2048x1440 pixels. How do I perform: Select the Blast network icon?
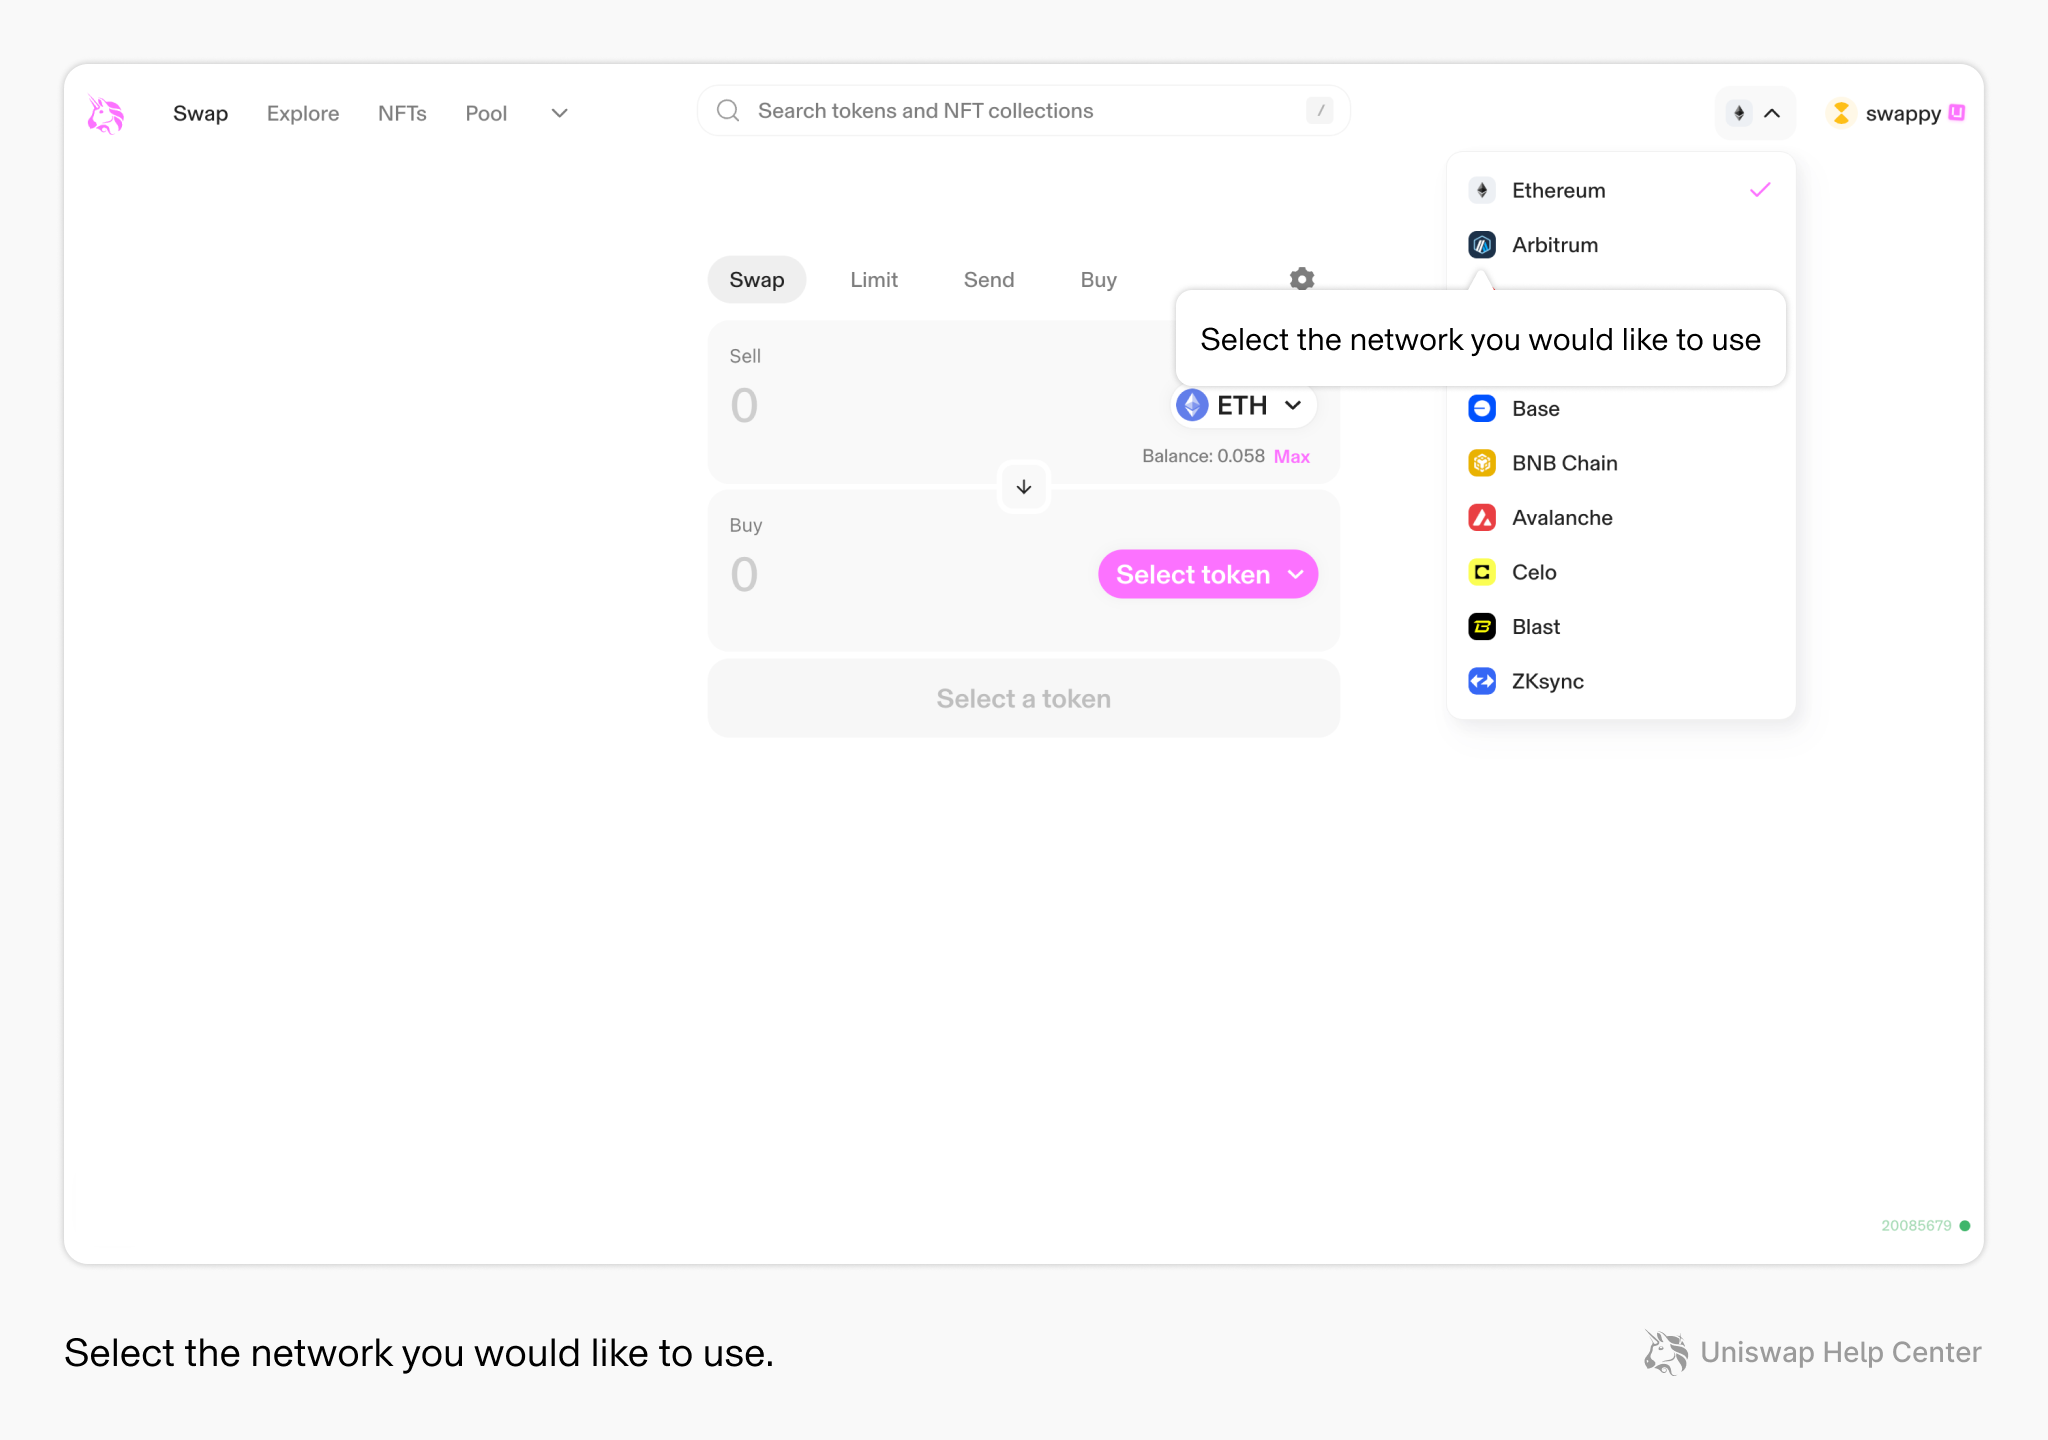pos(1481,626)
